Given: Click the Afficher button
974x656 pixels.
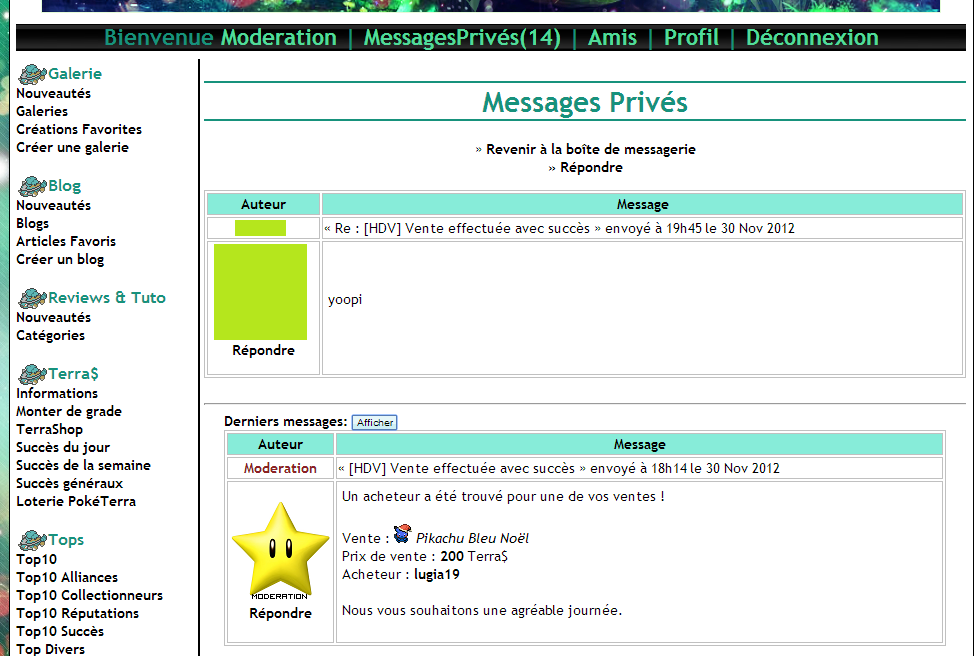Looking at the screenshot, I should [375, 422].
